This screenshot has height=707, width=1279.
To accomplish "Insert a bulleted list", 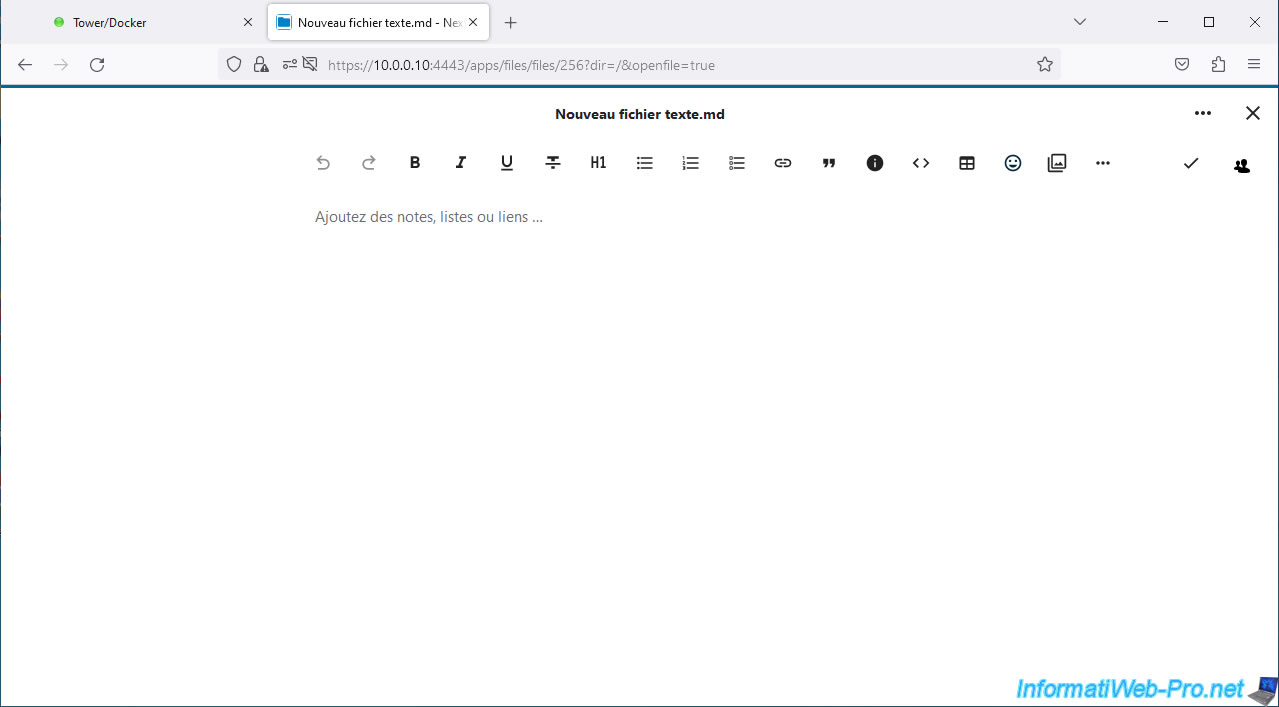I will point(645,163).
